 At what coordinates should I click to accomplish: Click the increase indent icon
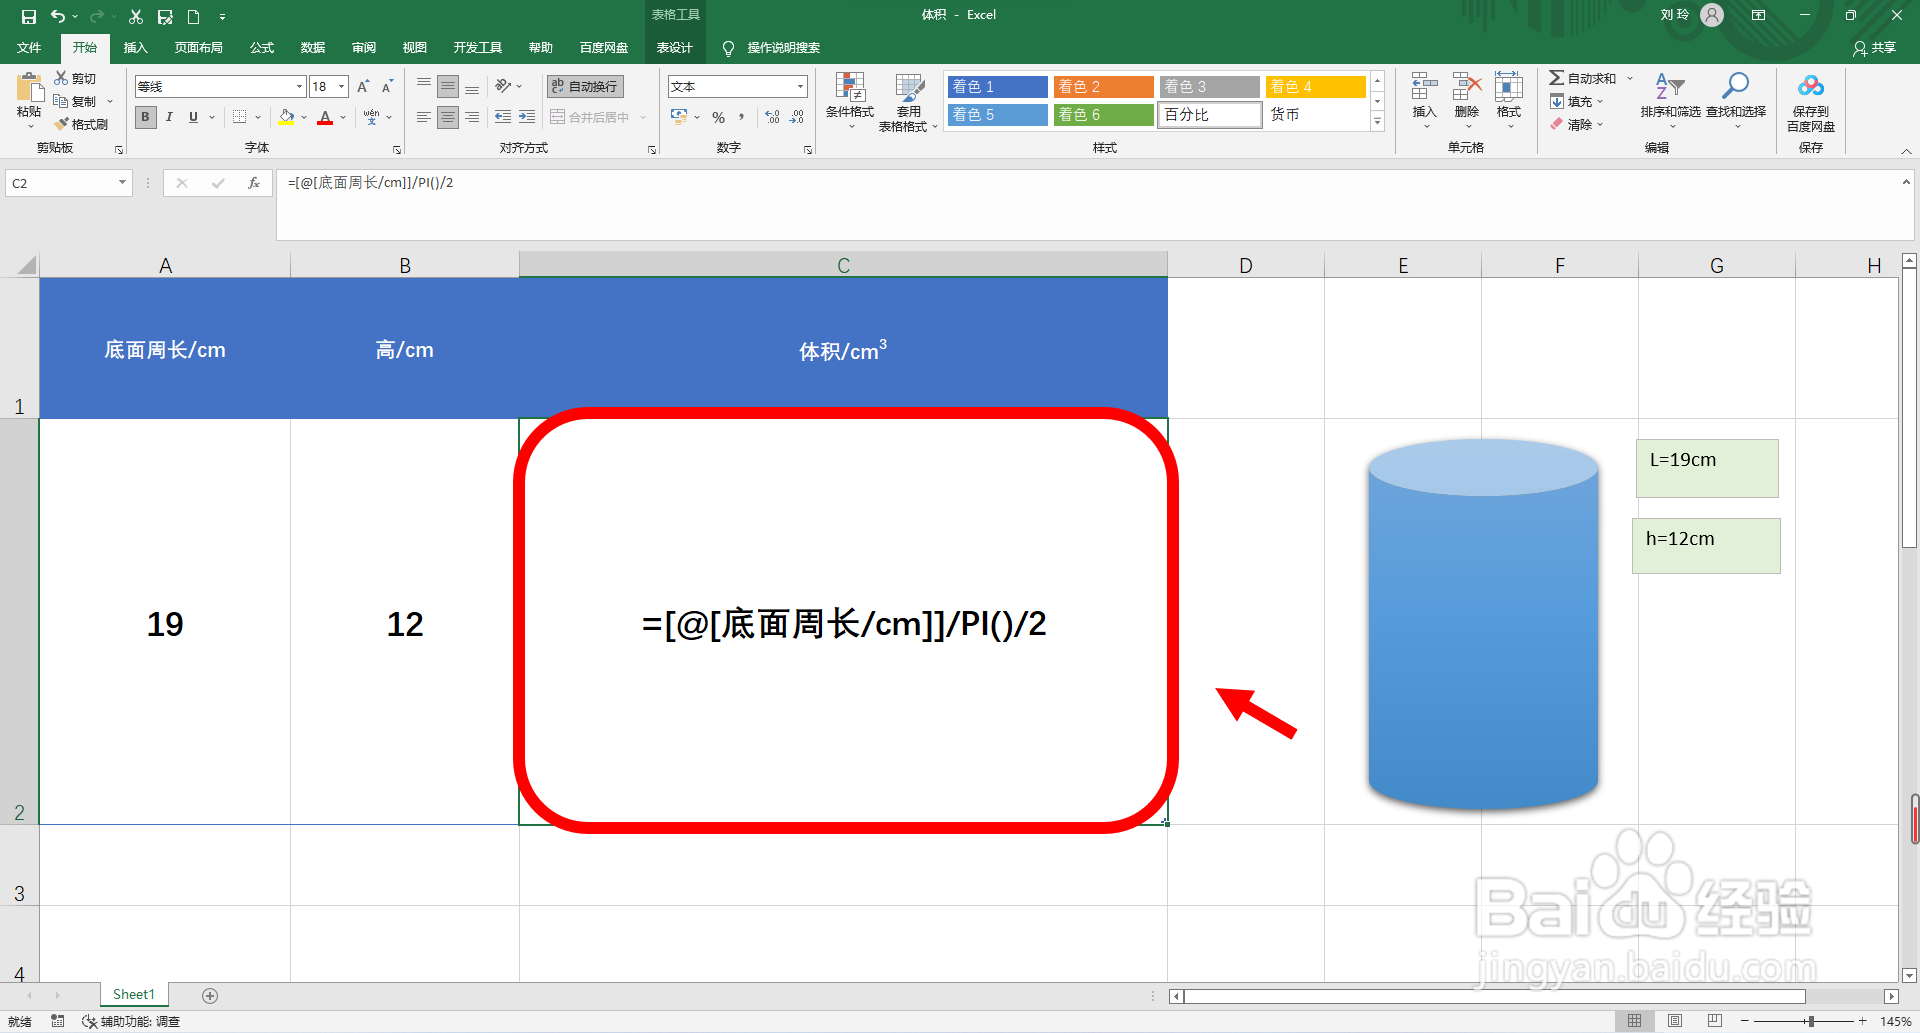tap(527, 117)
